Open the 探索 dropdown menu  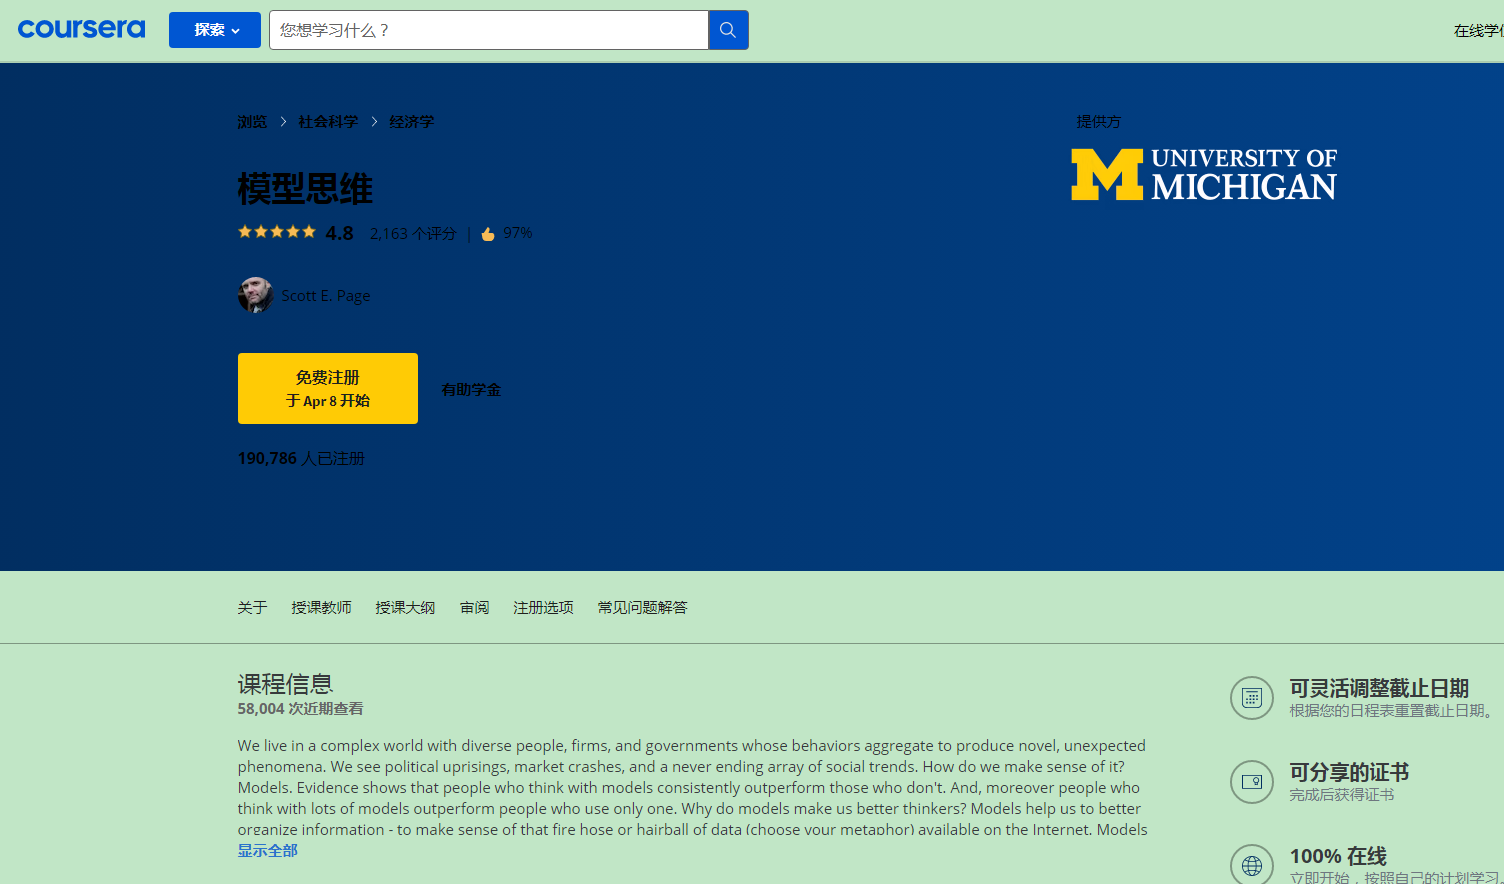click(215, 30)
